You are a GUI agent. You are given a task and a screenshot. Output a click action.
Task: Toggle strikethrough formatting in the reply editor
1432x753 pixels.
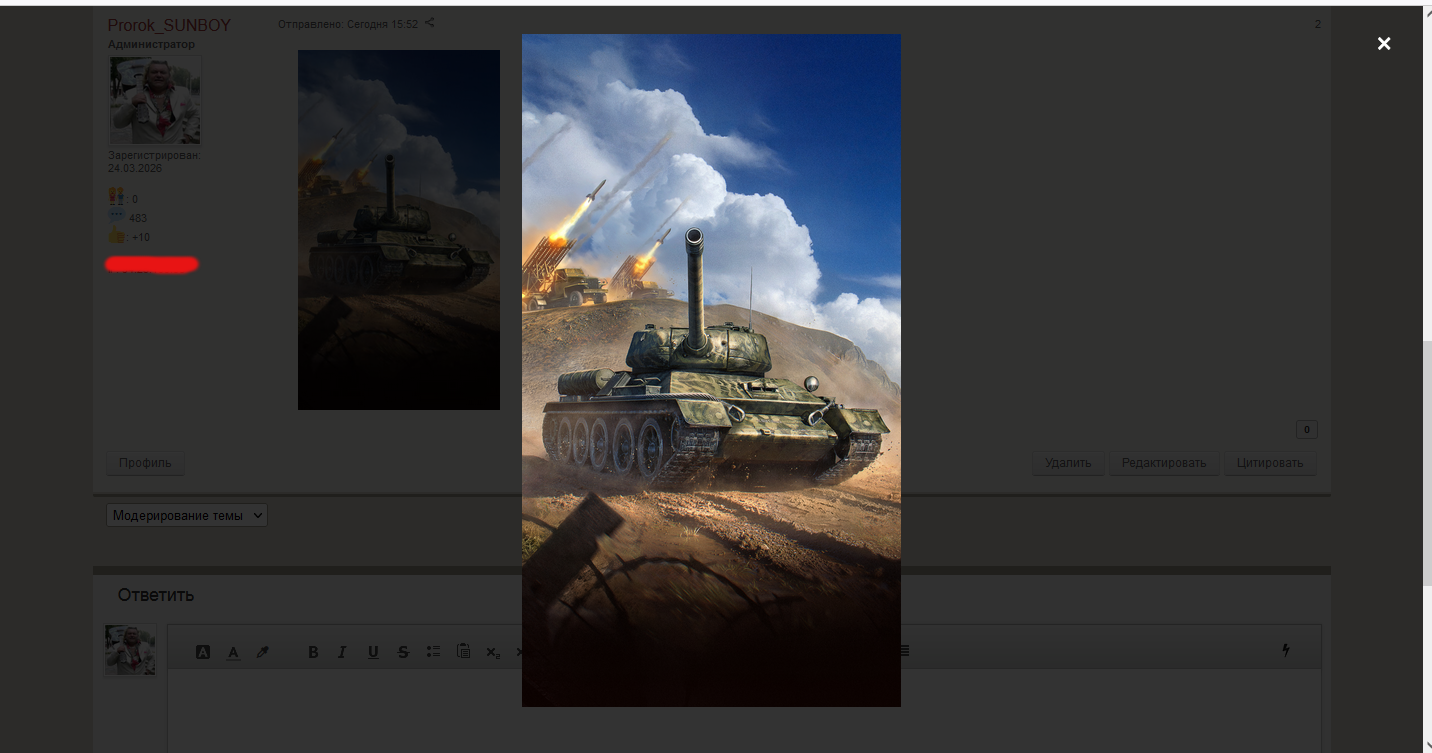tap(403, 652)
